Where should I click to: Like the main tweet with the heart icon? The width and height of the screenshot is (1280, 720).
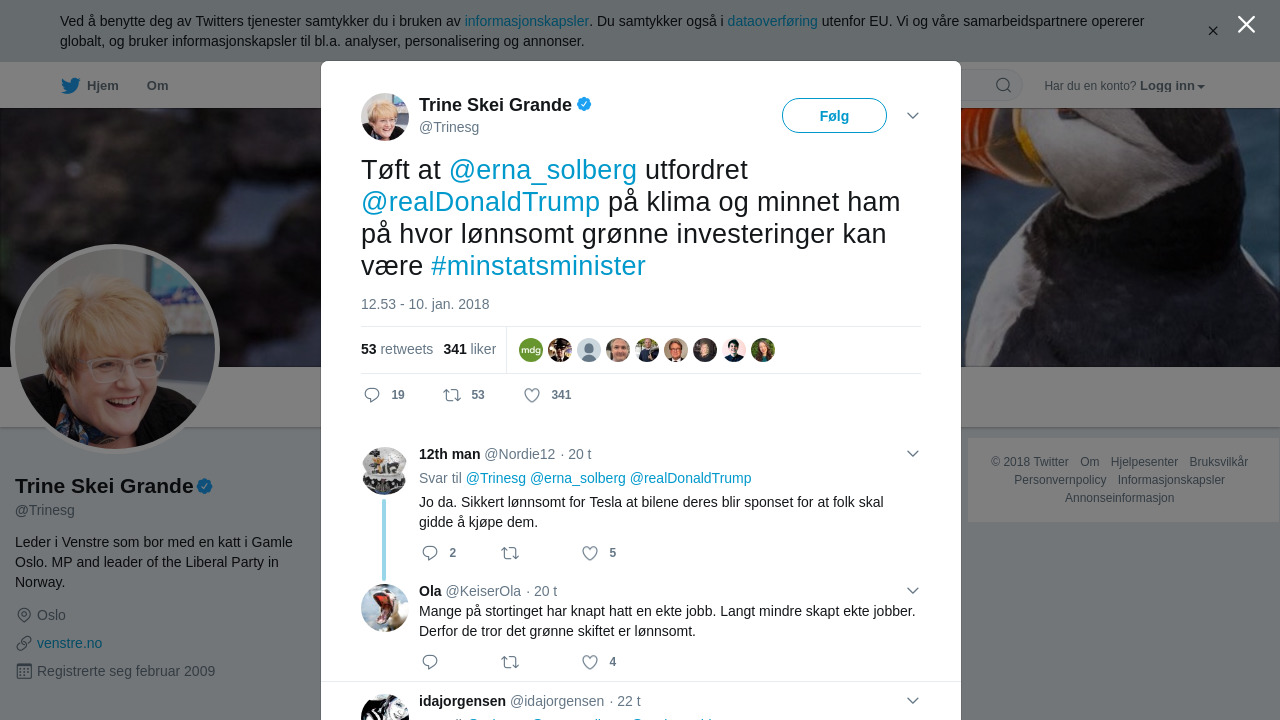pos(532,395)
